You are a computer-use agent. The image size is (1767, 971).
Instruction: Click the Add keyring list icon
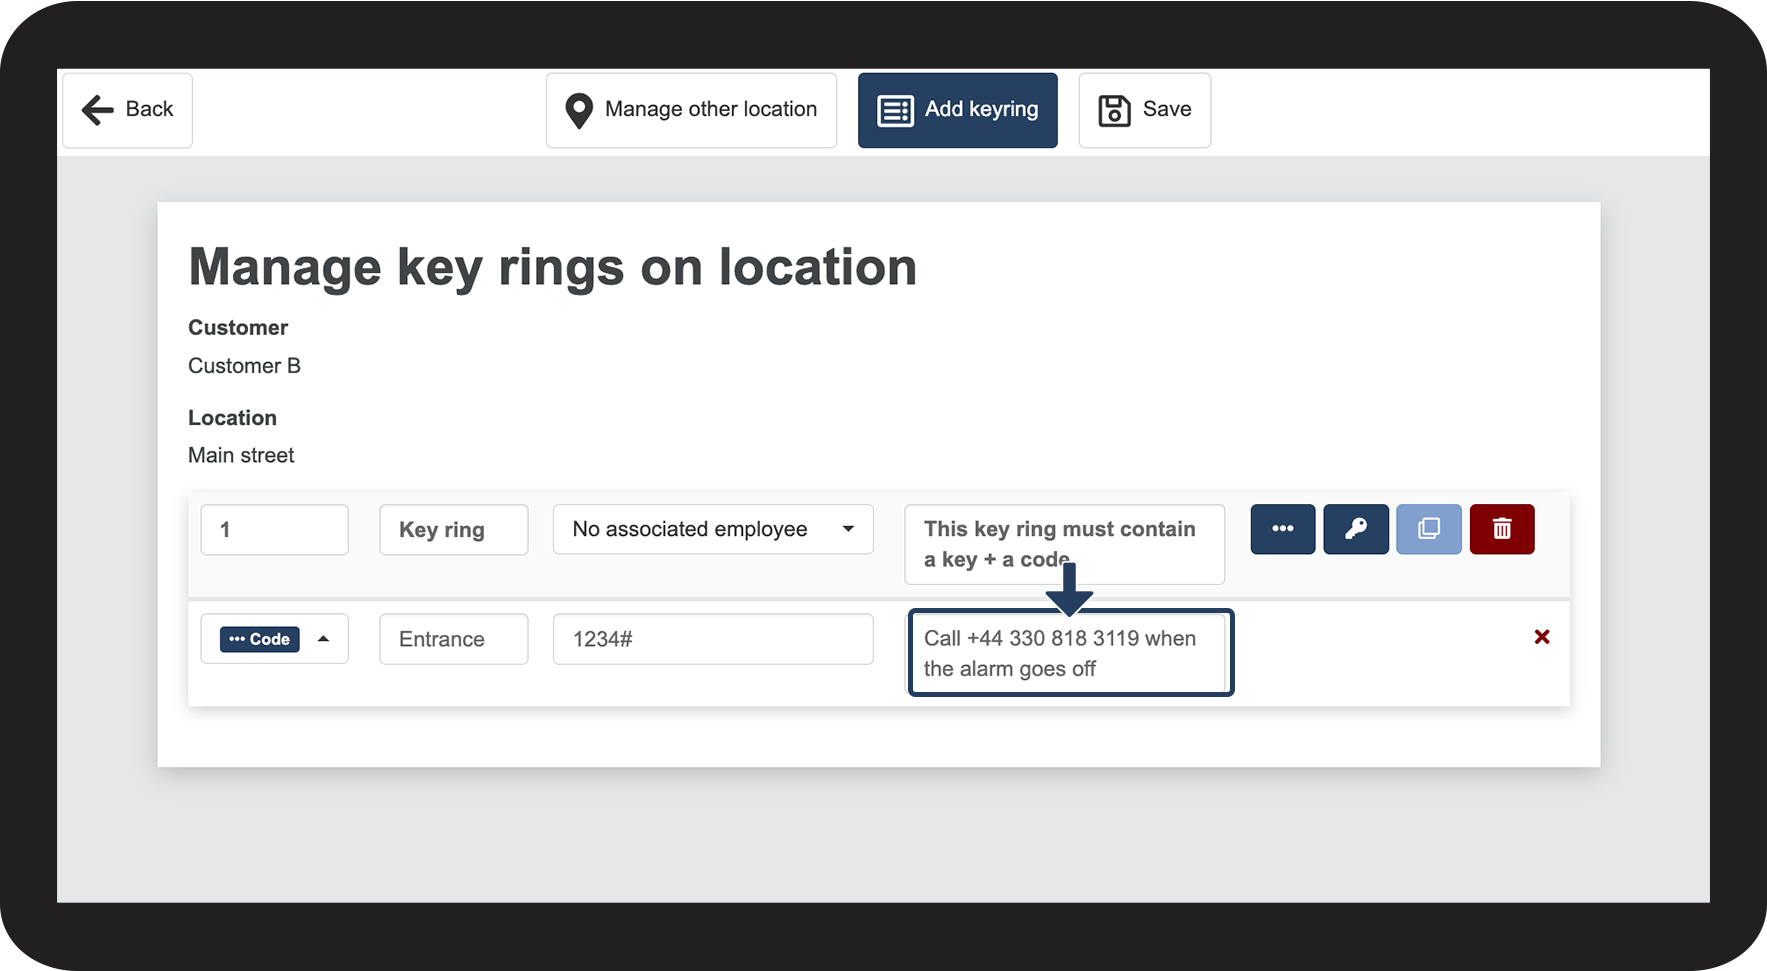click(x=895, y=111)
